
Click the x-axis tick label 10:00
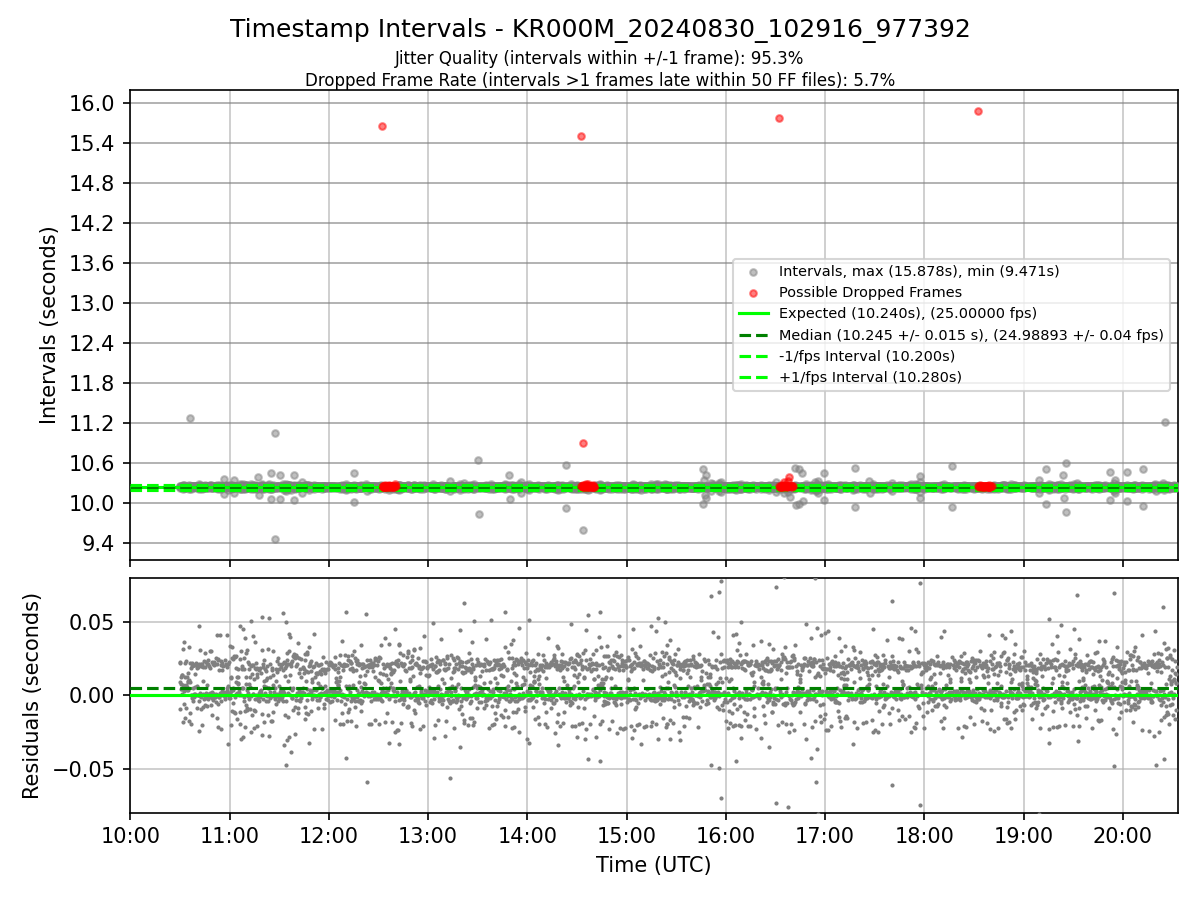point(131,835)
